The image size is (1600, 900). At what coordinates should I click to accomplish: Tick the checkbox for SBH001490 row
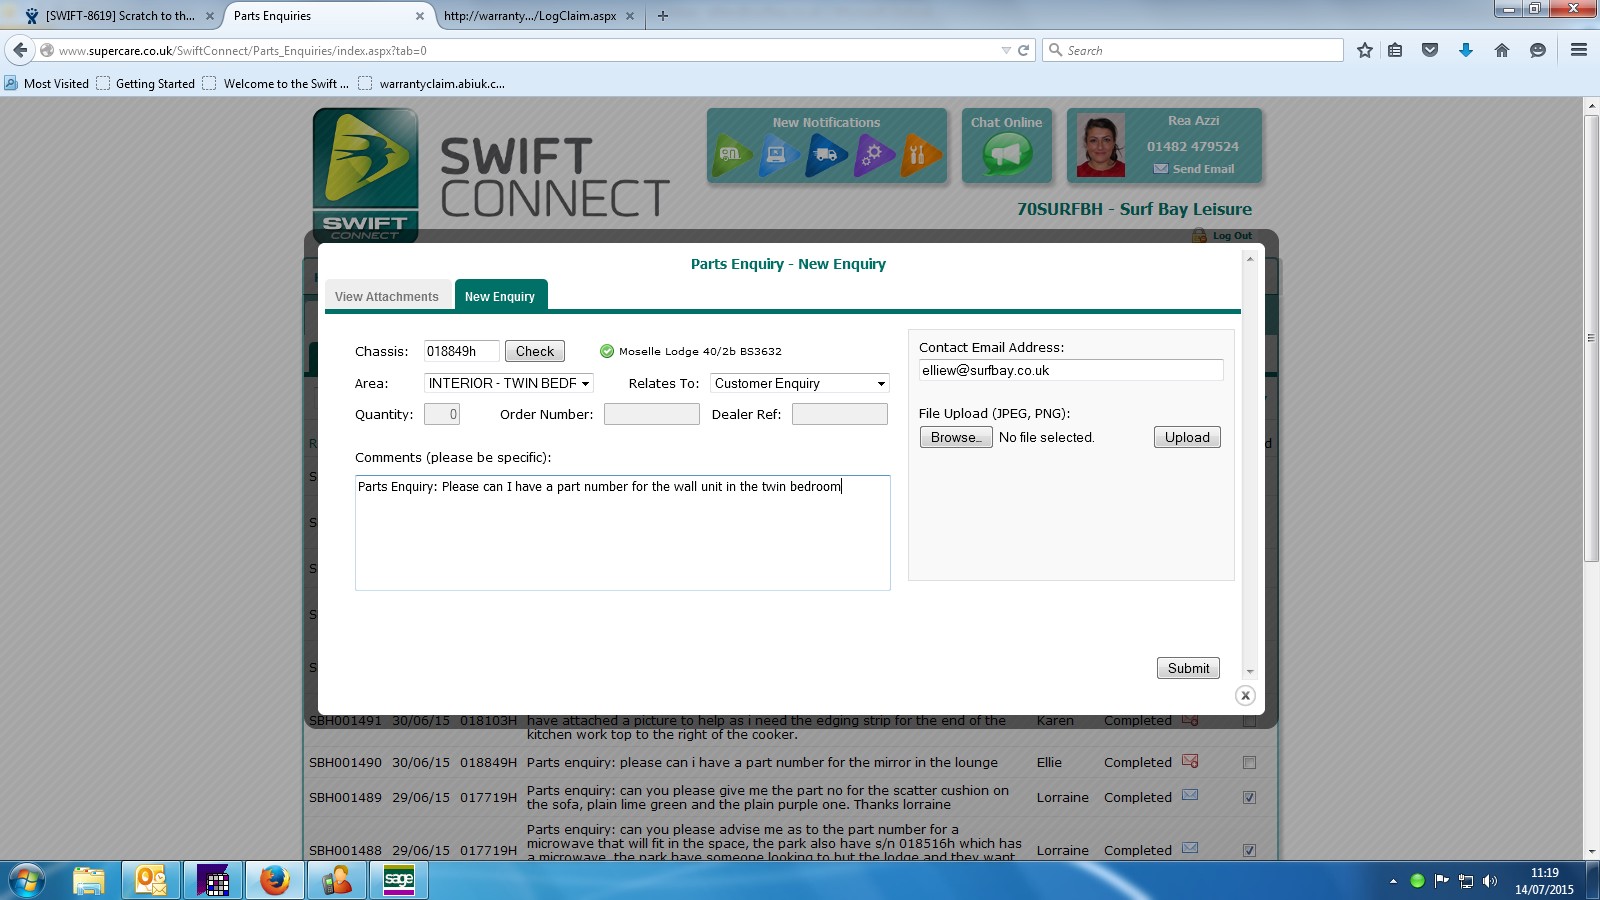point(1249,763)
